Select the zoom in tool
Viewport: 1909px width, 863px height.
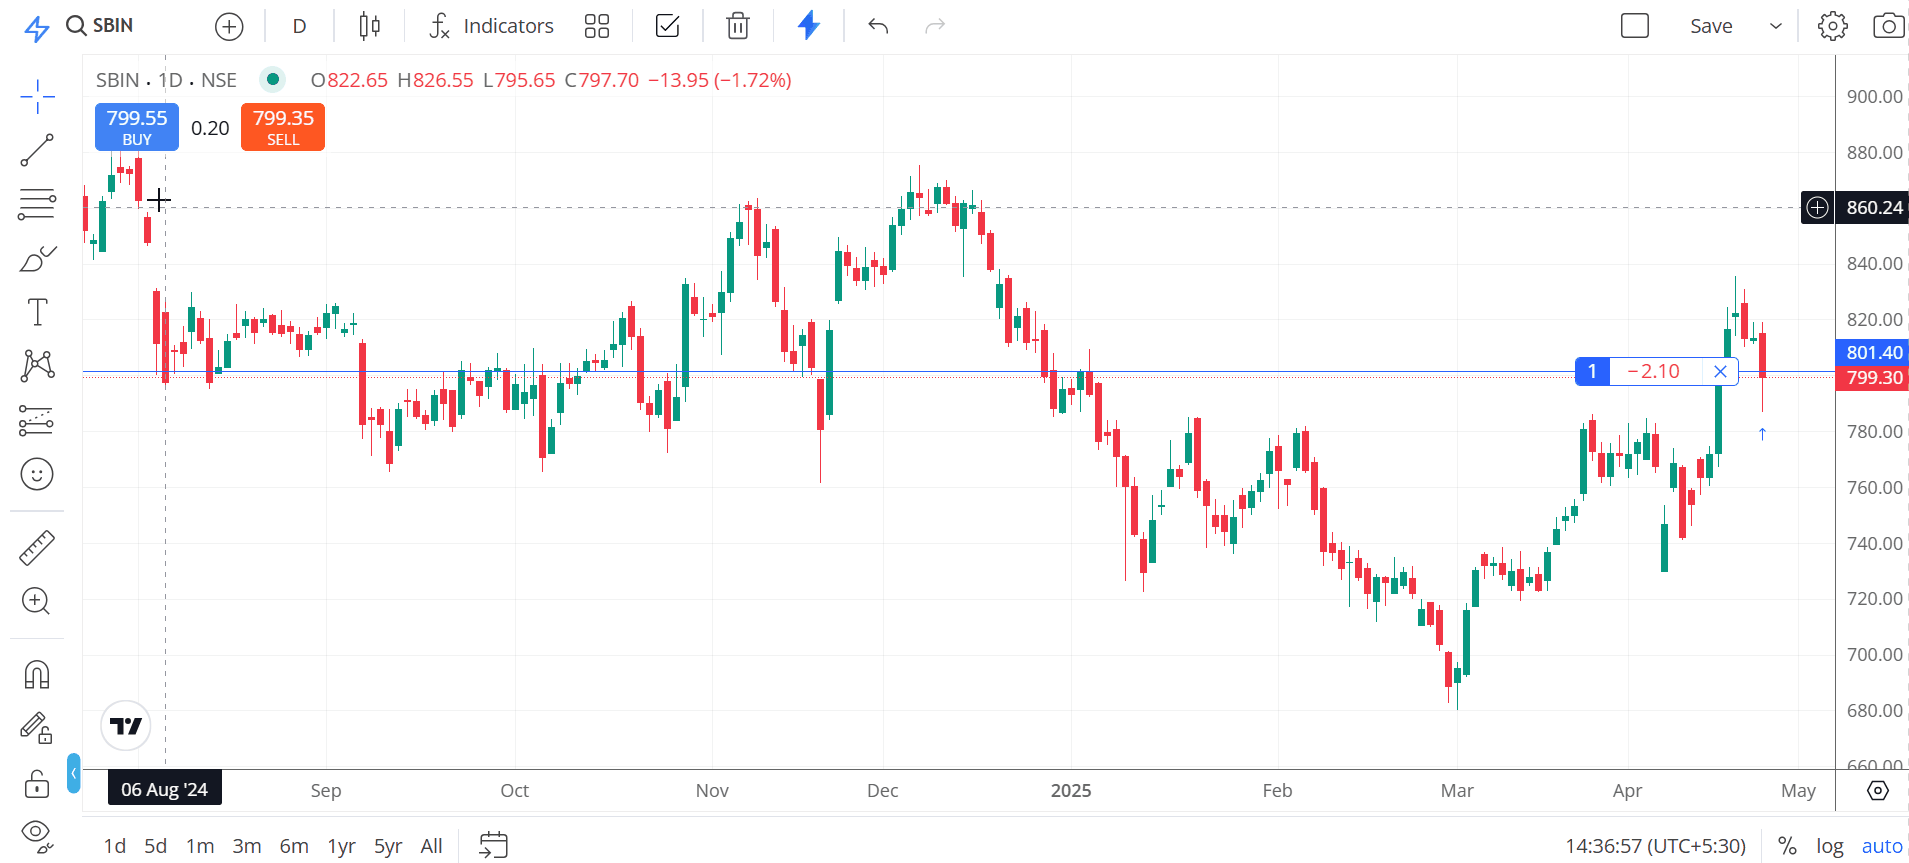37,601
